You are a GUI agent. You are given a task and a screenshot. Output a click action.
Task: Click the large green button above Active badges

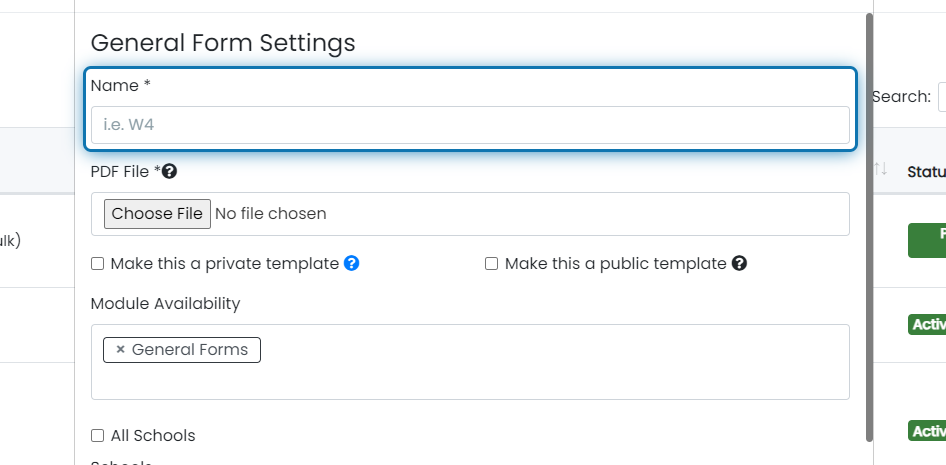(927, 240)
